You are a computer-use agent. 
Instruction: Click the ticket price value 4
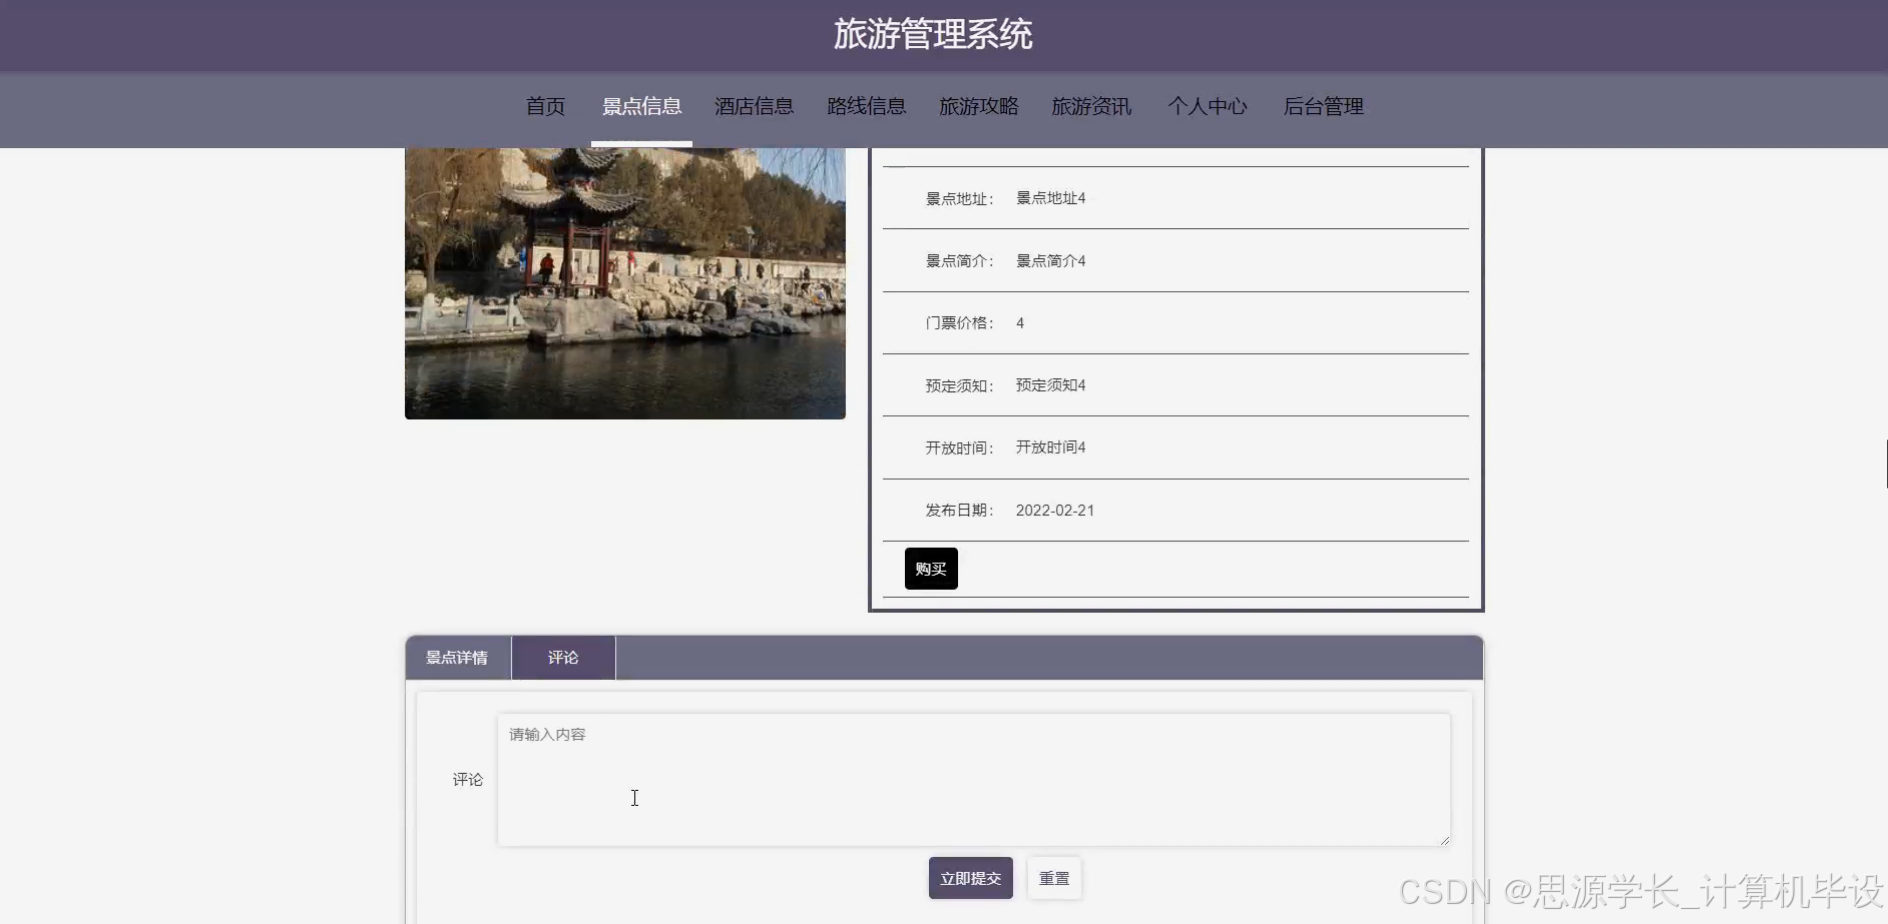tap(1020, 323)
